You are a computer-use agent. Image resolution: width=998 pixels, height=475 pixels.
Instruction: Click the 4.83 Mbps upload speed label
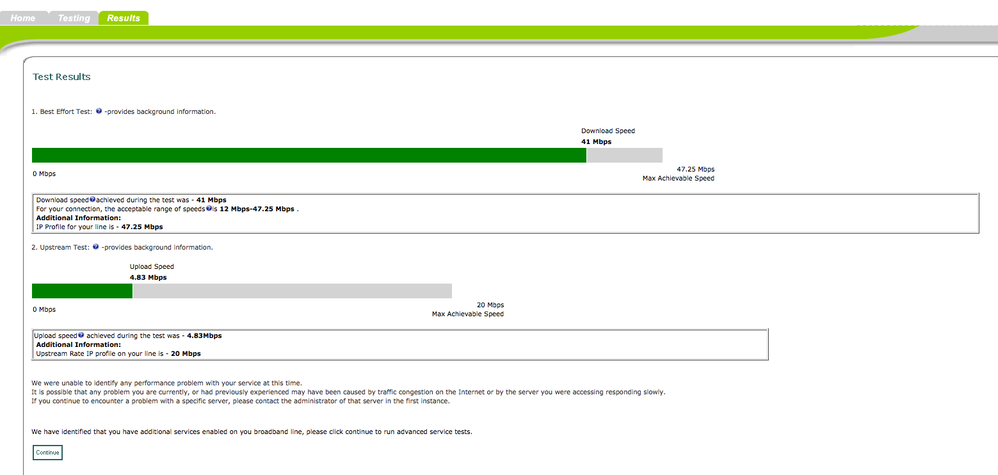pyautogui.click(x=148, y=278)
